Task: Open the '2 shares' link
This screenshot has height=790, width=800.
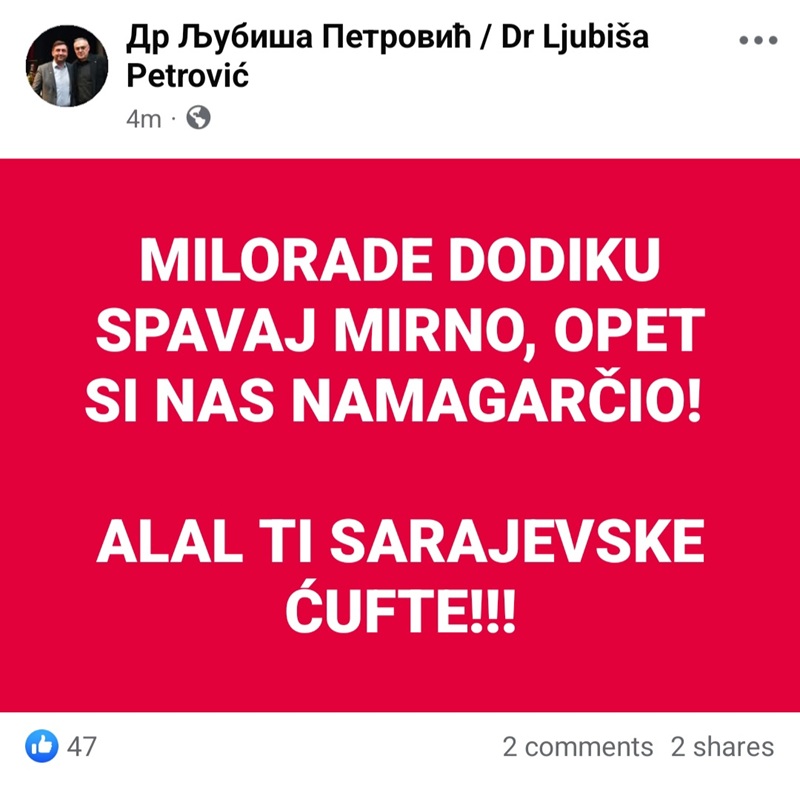Action: 722,747
